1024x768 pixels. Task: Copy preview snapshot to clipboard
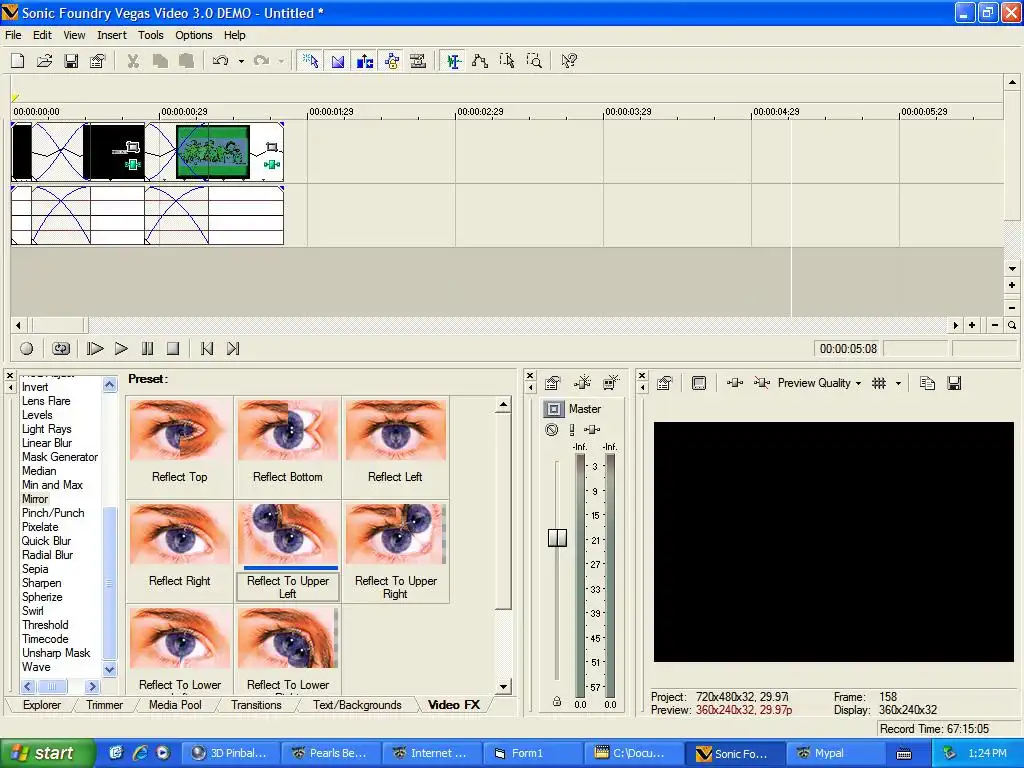click(x=927, y=383)
